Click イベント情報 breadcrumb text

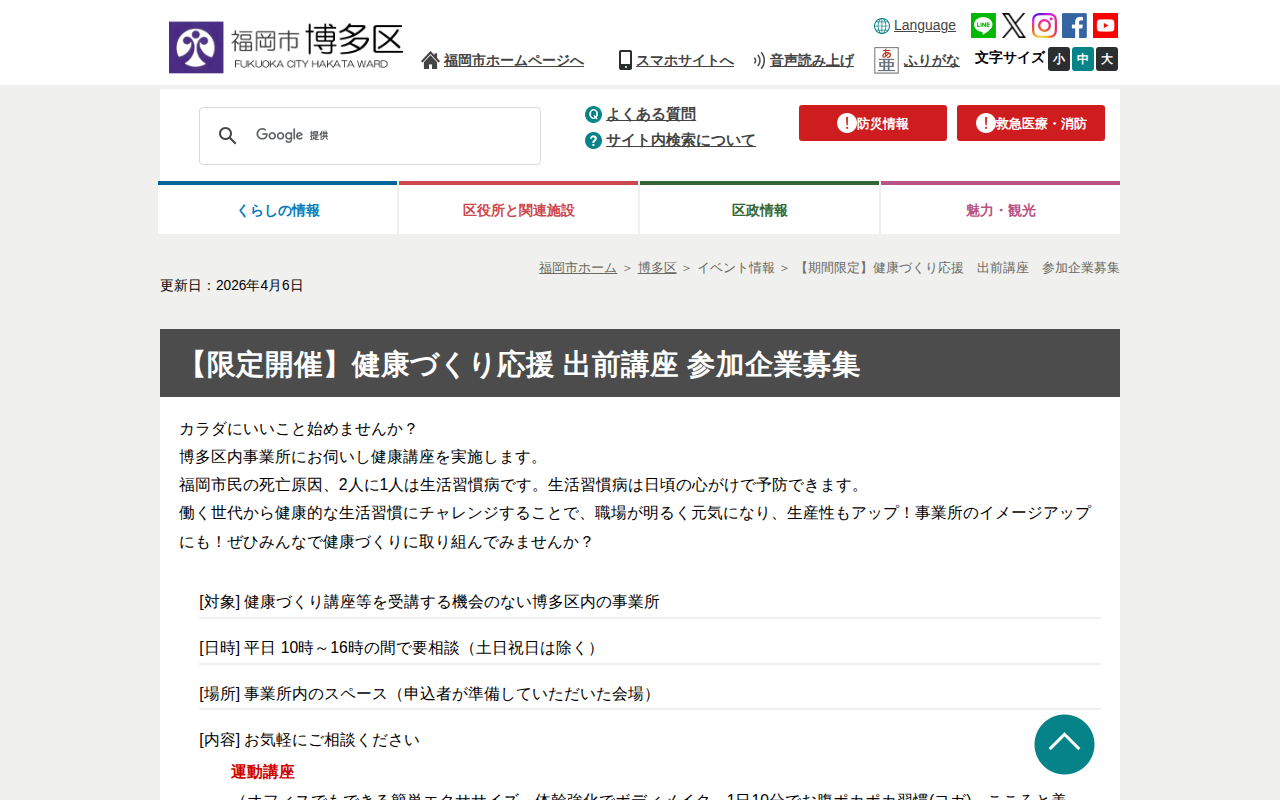[x=736, y=268]
